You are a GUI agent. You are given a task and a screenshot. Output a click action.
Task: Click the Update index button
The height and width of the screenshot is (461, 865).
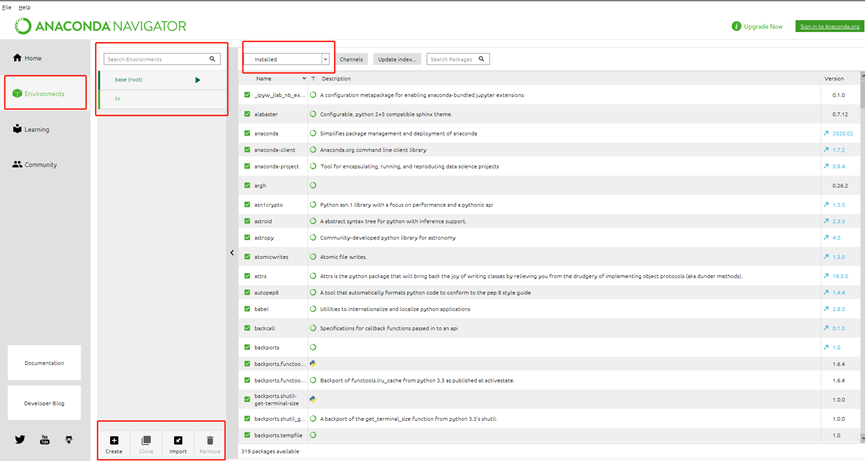[x=397, y=59]
